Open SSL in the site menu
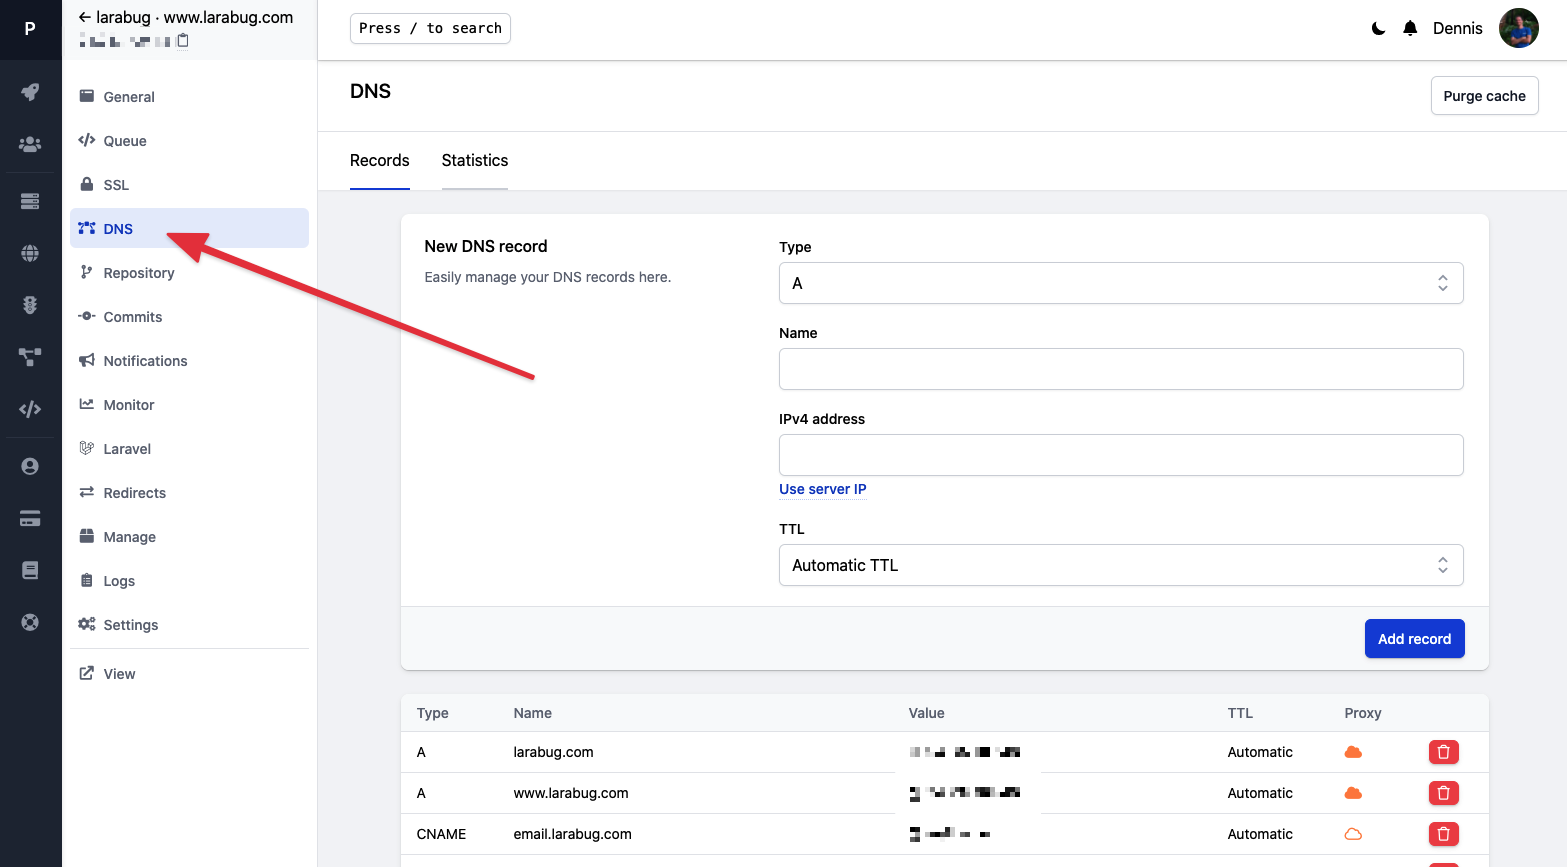Viewport: 1567px width, 867px height. pos(189,184)
